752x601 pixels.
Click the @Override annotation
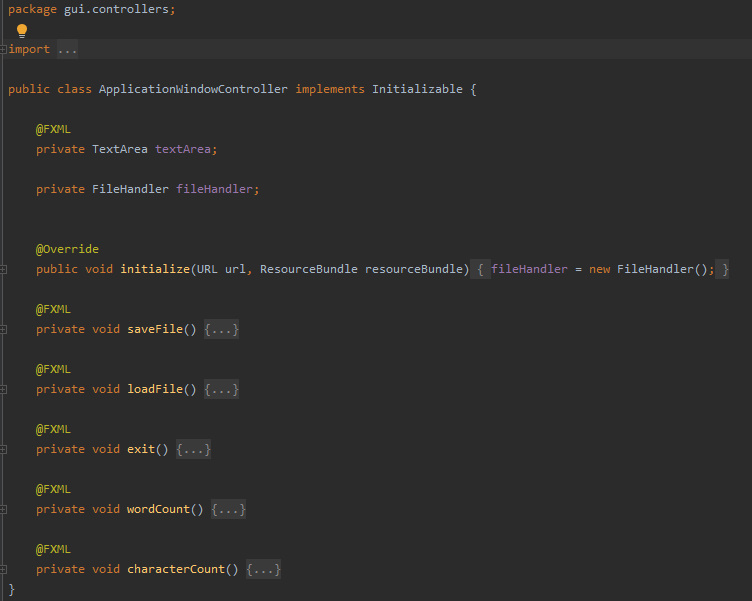tap(67, 249)
